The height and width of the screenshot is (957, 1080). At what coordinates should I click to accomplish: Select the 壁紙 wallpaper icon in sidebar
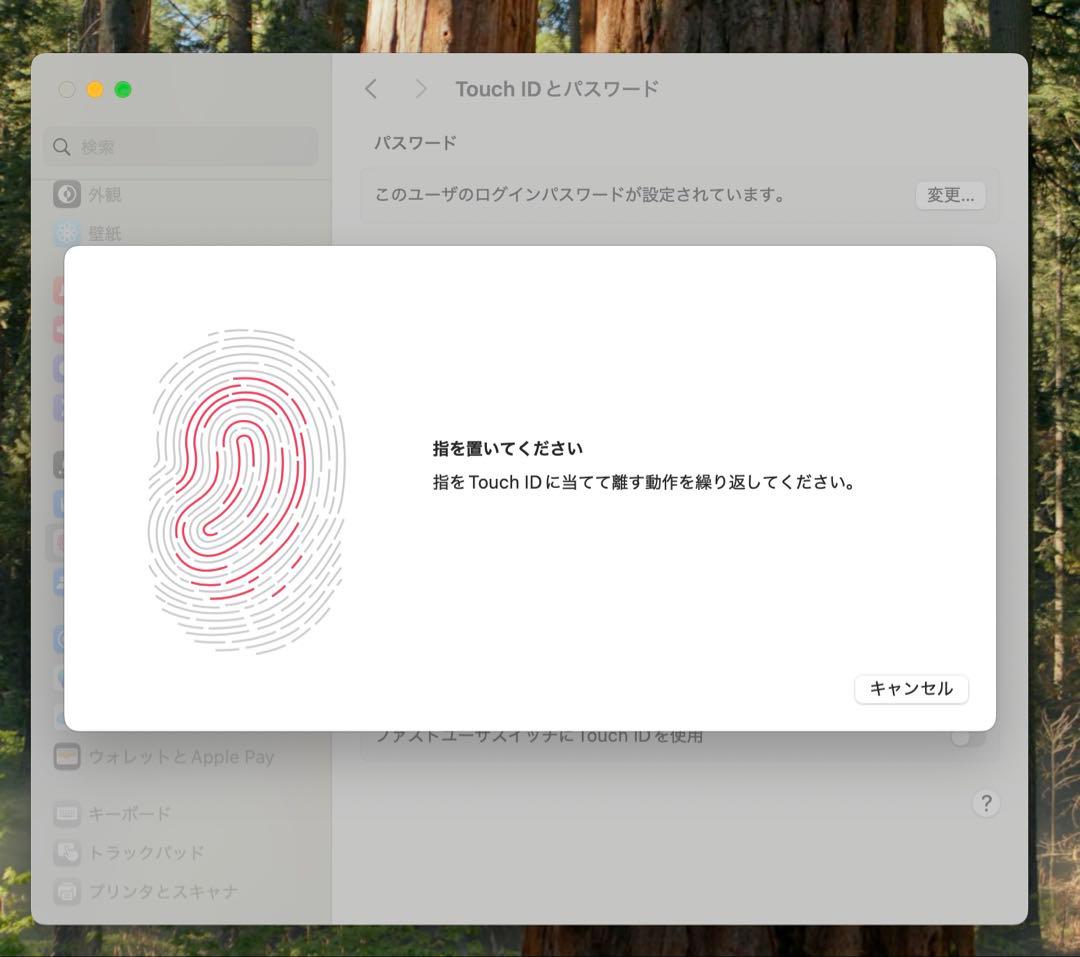pos(67,233)
